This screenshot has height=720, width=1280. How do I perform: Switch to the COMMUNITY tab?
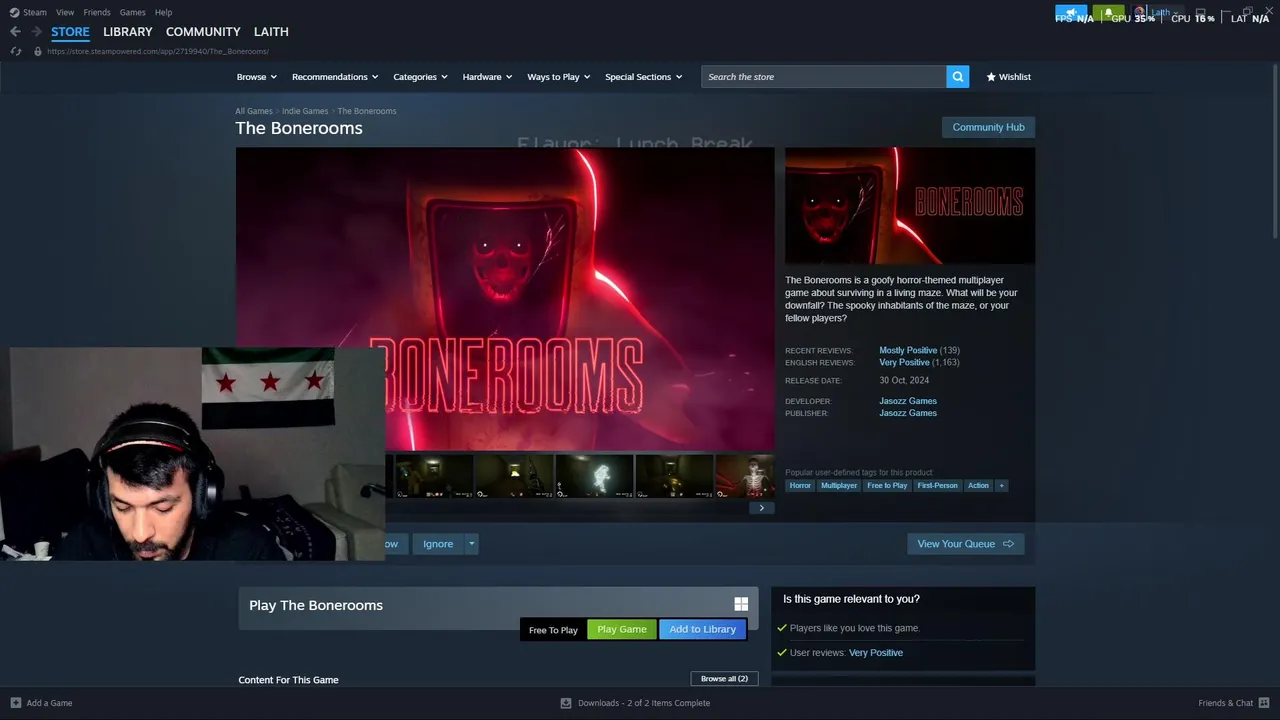[203, 32]
